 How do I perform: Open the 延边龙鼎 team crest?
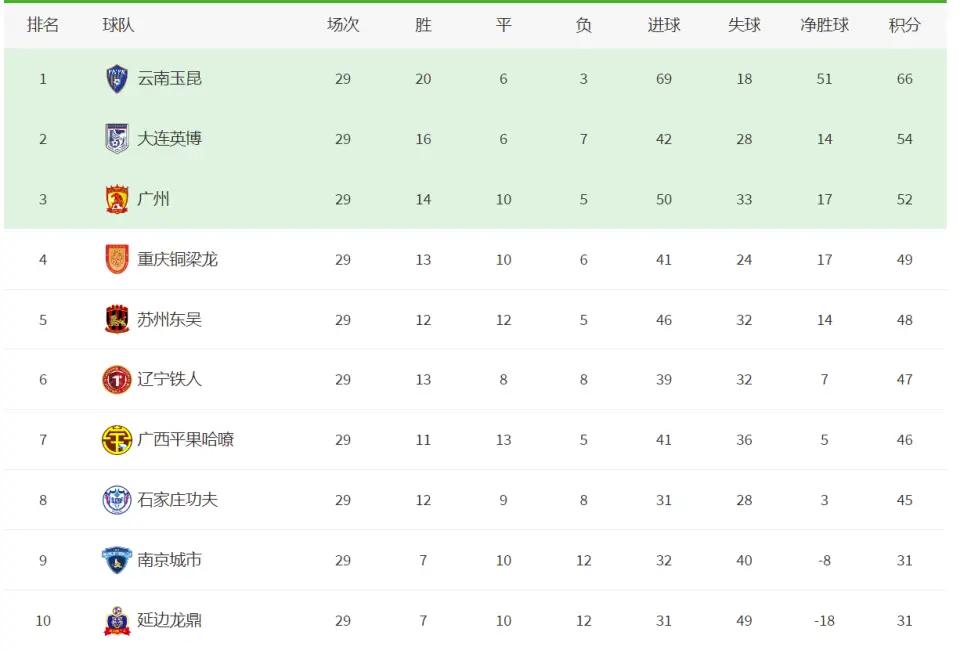pyautogui.click(x=116, y=620)
